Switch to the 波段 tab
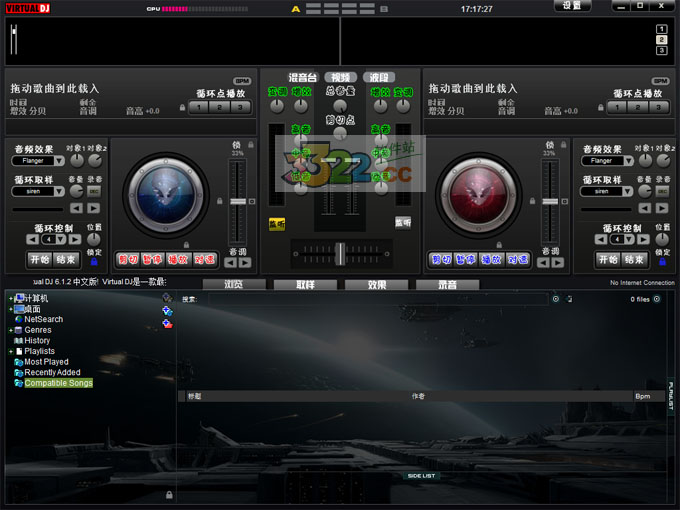 pos(379,78)
